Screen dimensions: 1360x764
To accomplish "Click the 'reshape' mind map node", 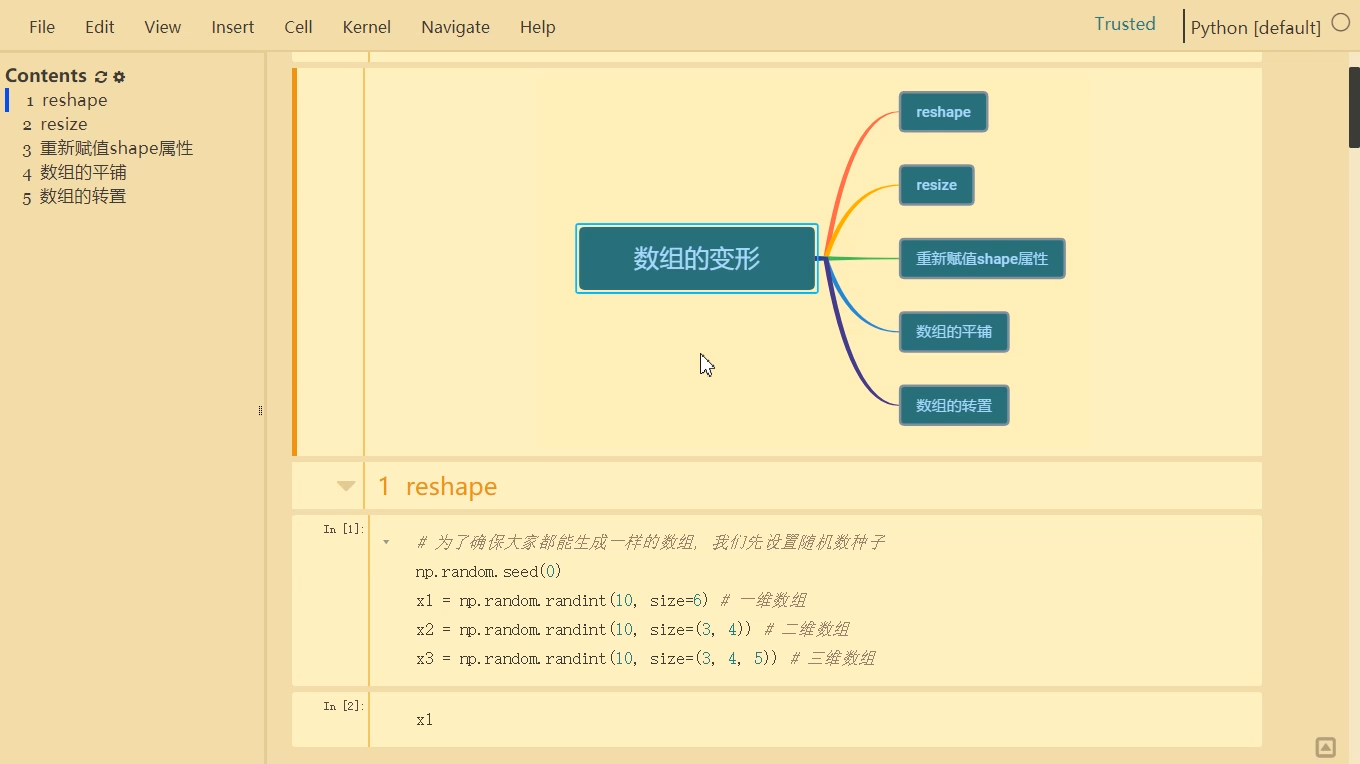I will click(943, 112).
